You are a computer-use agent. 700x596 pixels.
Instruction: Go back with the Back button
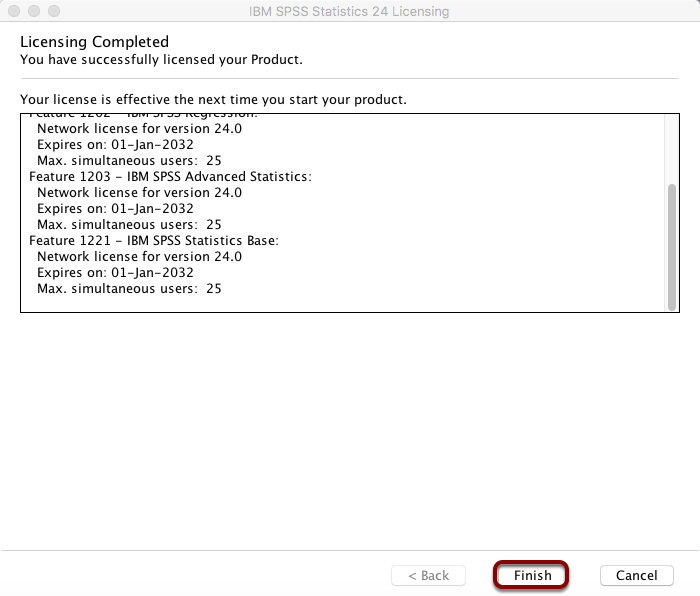(429, 575)
